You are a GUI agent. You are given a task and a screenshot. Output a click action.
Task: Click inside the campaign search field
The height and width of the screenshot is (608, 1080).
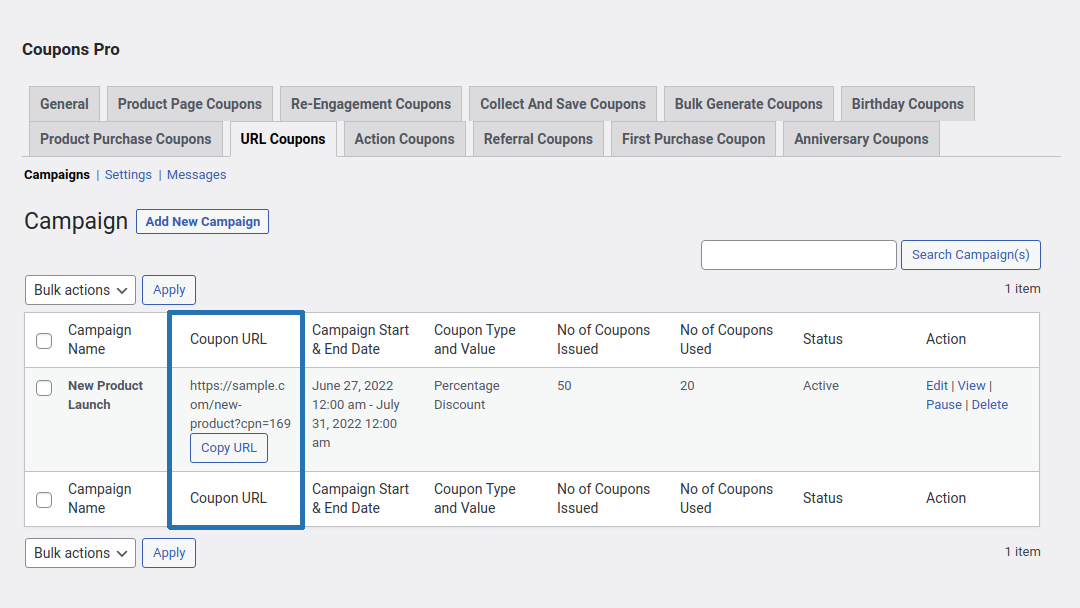coord(798,255)
